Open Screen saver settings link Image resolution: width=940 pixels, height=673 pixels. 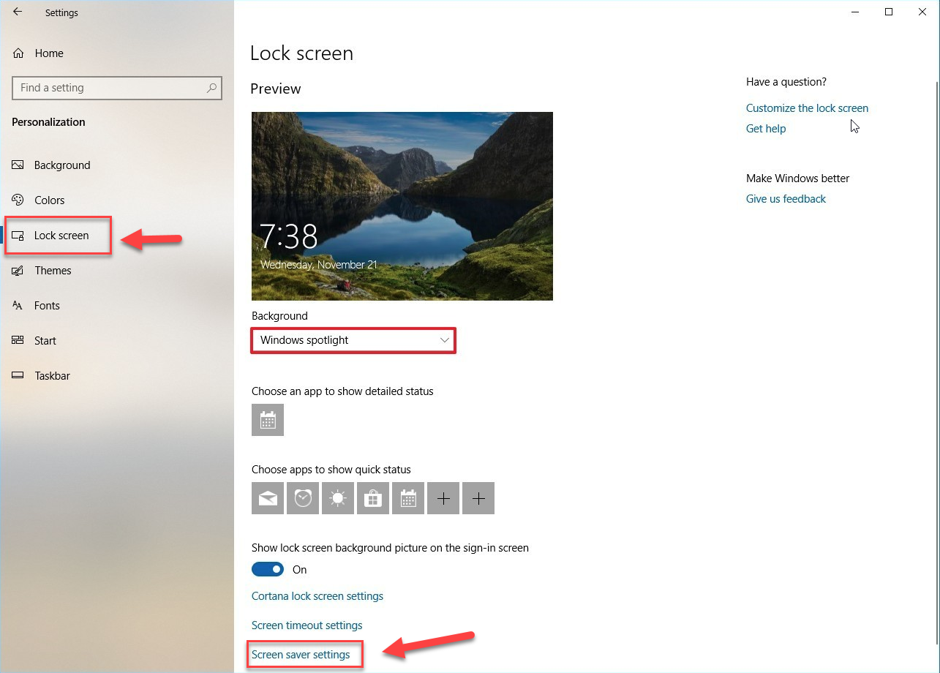coord(300,654)
